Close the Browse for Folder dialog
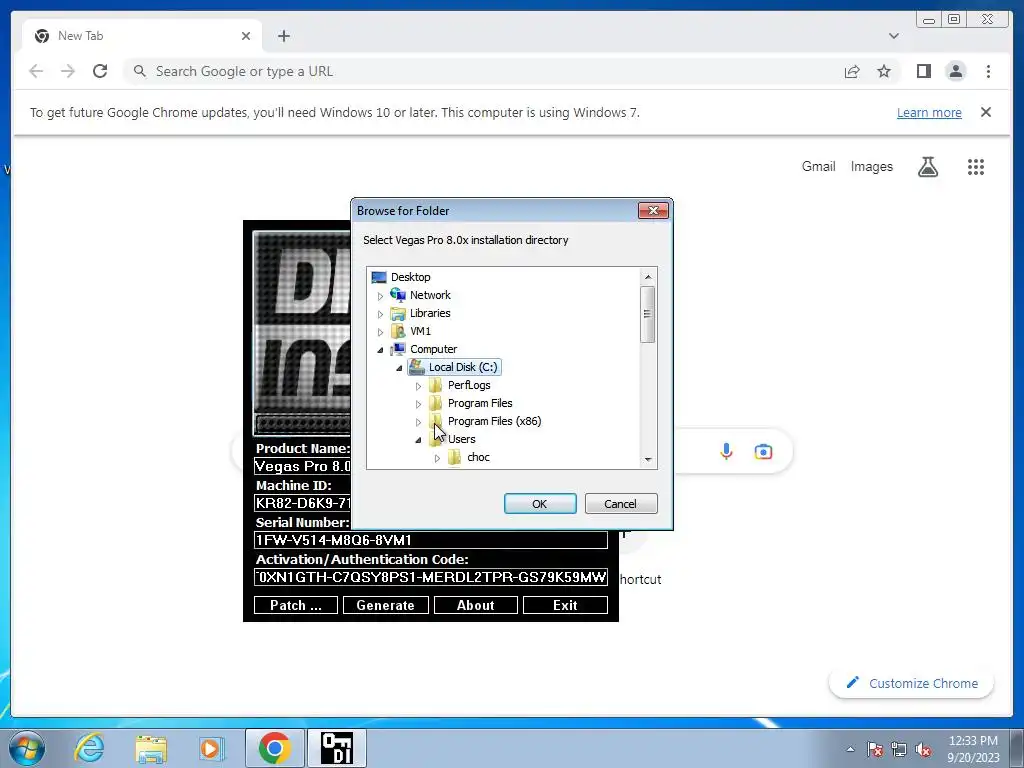This screenshot has height=768, width=1024. 652,210
